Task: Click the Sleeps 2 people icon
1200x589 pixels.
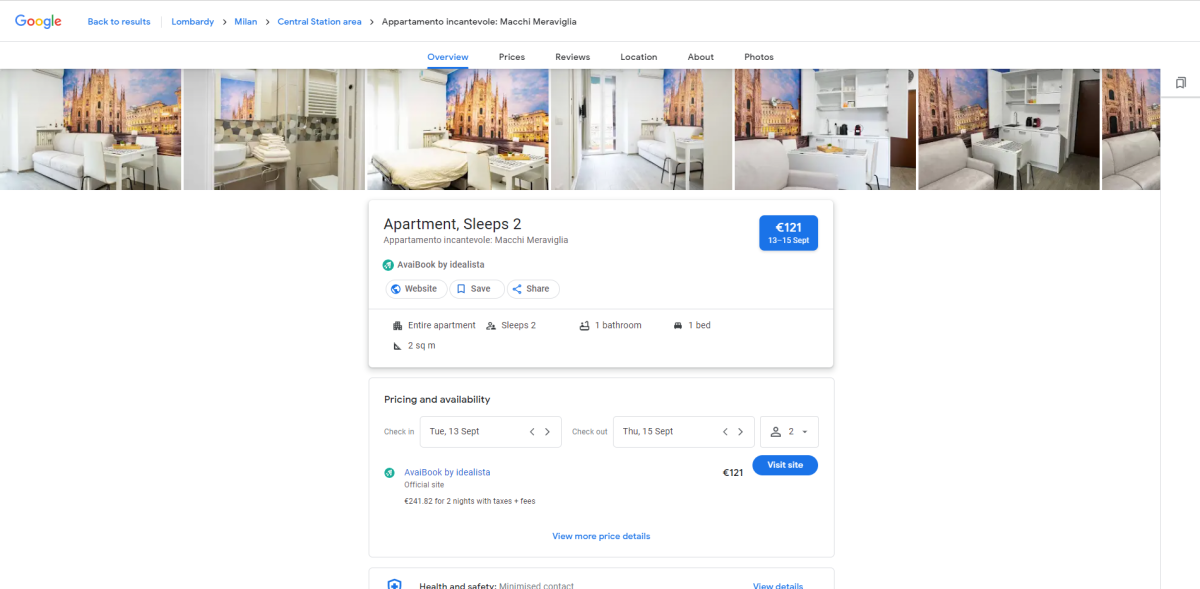Action: coord(490,325)
